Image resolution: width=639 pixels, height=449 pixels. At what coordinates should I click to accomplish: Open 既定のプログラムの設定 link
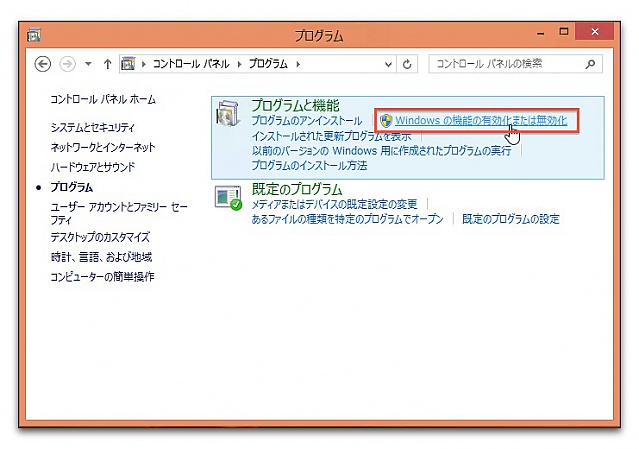click(x=511, y=219)
